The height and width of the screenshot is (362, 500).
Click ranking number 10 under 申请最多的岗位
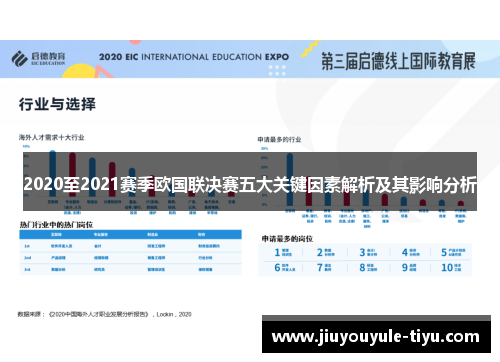pos(447,267)
